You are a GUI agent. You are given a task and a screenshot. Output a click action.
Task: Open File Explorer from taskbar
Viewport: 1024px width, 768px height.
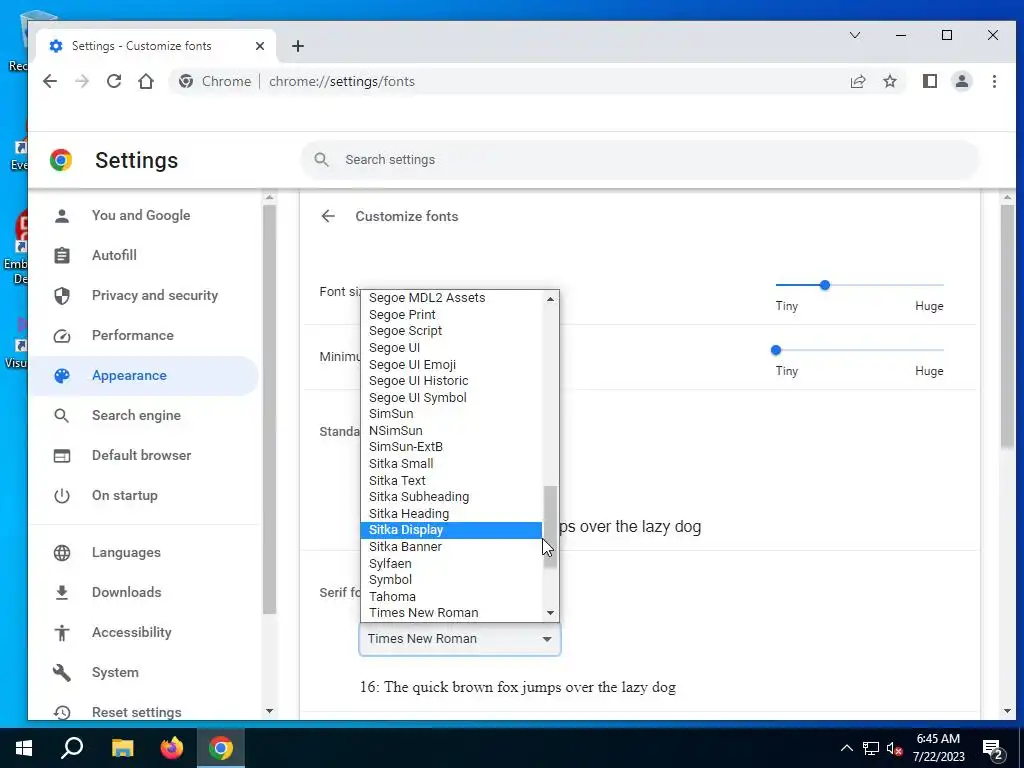(x=122, y=748)
